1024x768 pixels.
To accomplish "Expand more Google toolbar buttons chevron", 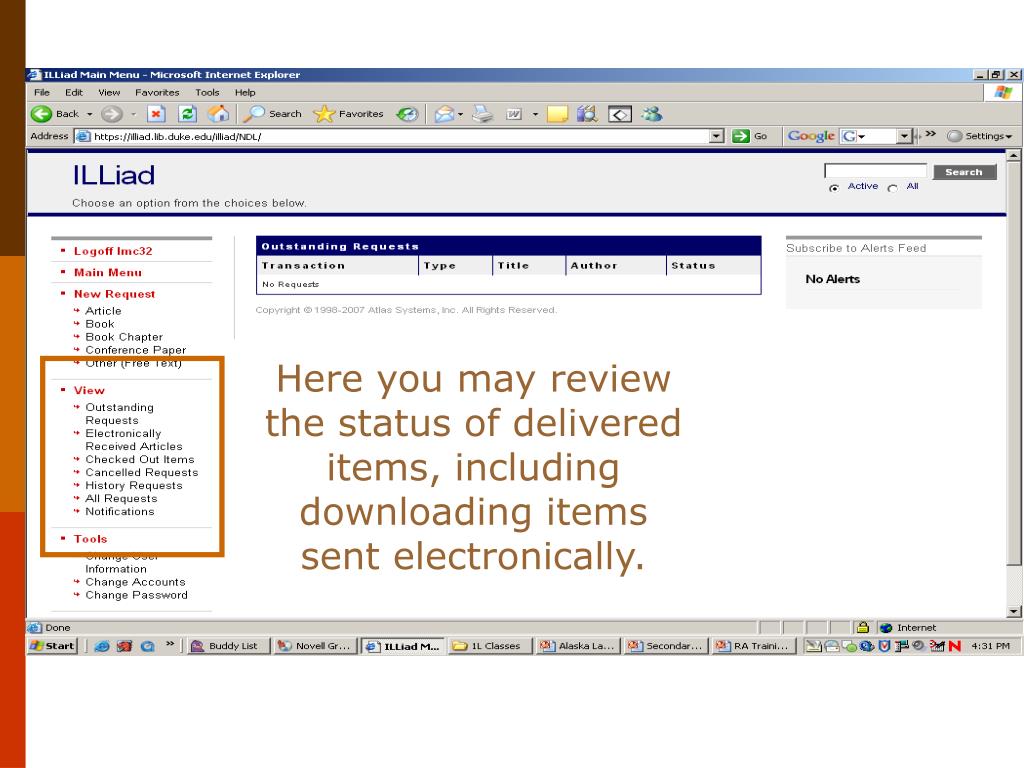I will pos(931,134).
